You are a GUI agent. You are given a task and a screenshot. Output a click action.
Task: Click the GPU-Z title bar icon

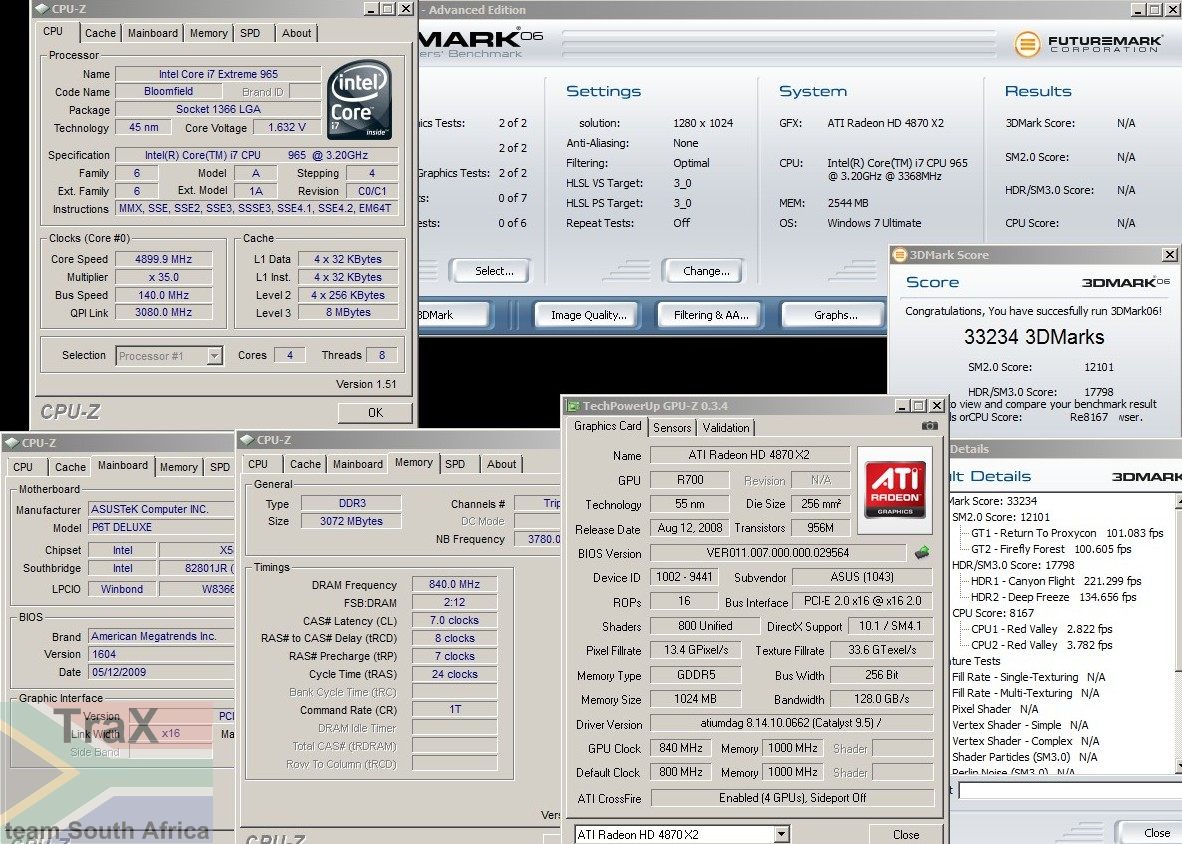click(574, 406)
